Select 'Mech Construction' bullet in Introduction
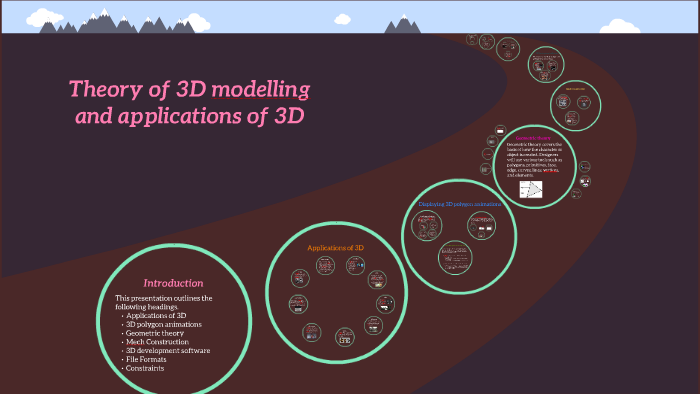The image size is (700, 394). (157, 342)
